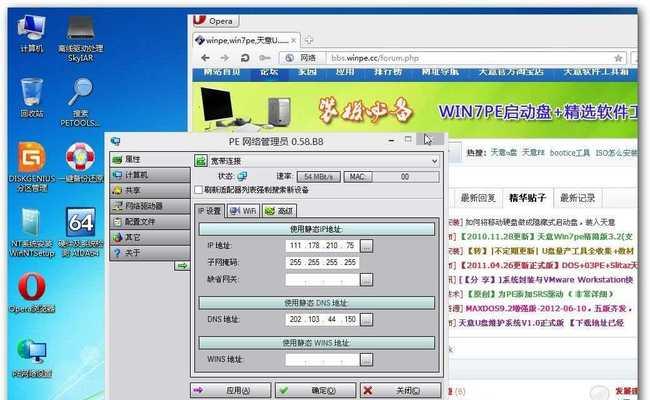Select 网络驱动器 in the sidebar
The height and width of the screenshot is (400, 650).
coord(150,206)
